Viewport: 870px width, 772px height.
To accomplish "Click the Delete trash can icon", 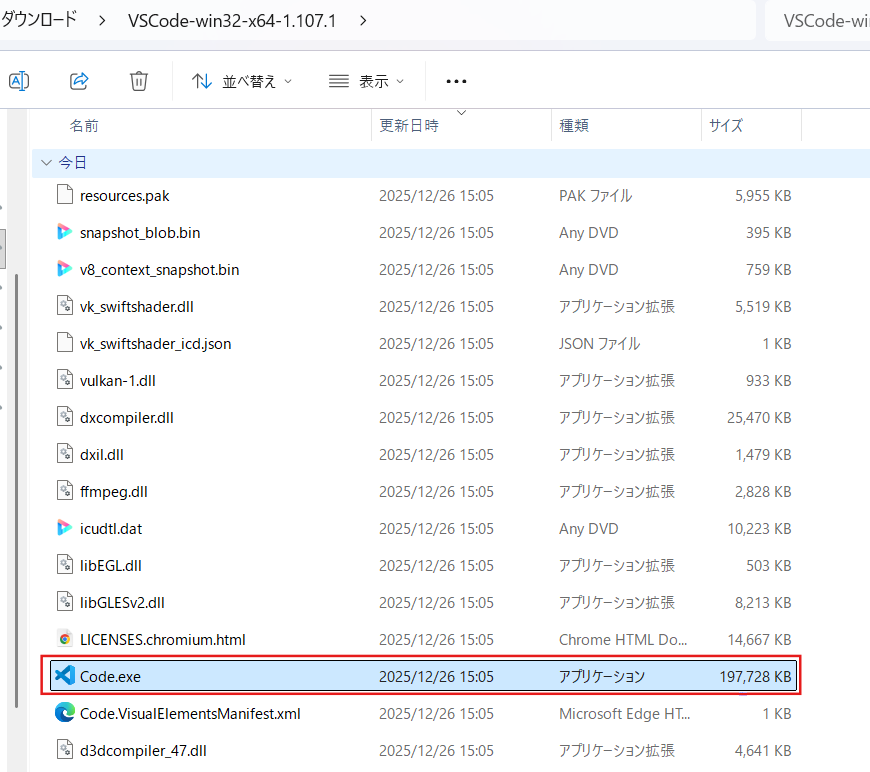I will coord(139,81).
